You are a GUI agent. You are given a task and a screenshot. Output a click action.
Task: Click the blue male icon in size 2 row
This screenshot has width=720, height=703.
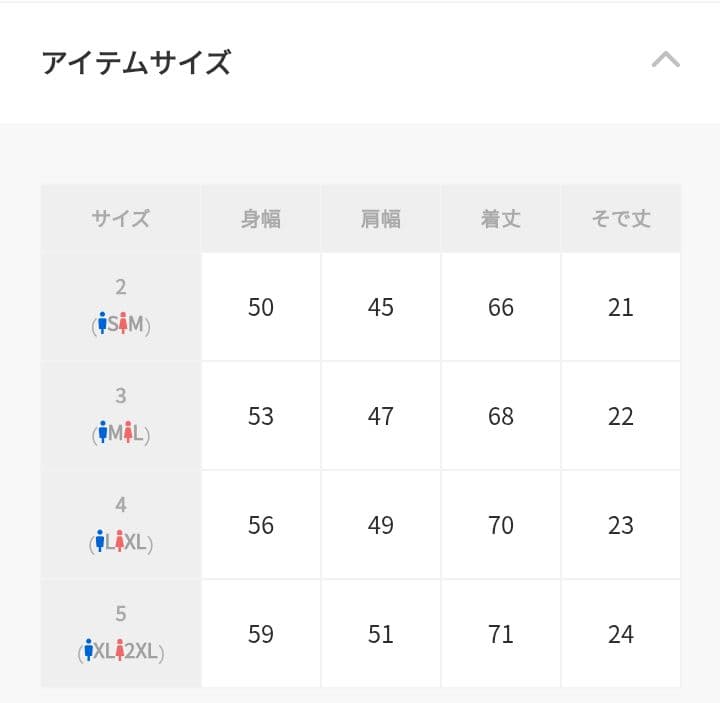102,323
